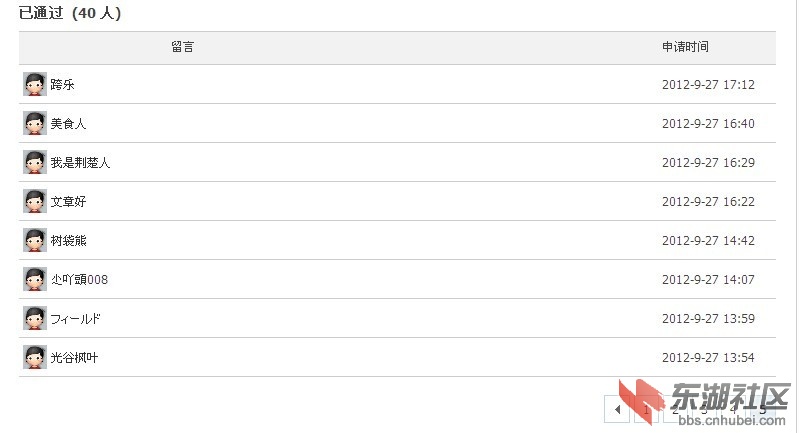The image size is (799, 433).
Task: Click username 树袋熊
Action: pyautogui.click(x=68, y=240)
